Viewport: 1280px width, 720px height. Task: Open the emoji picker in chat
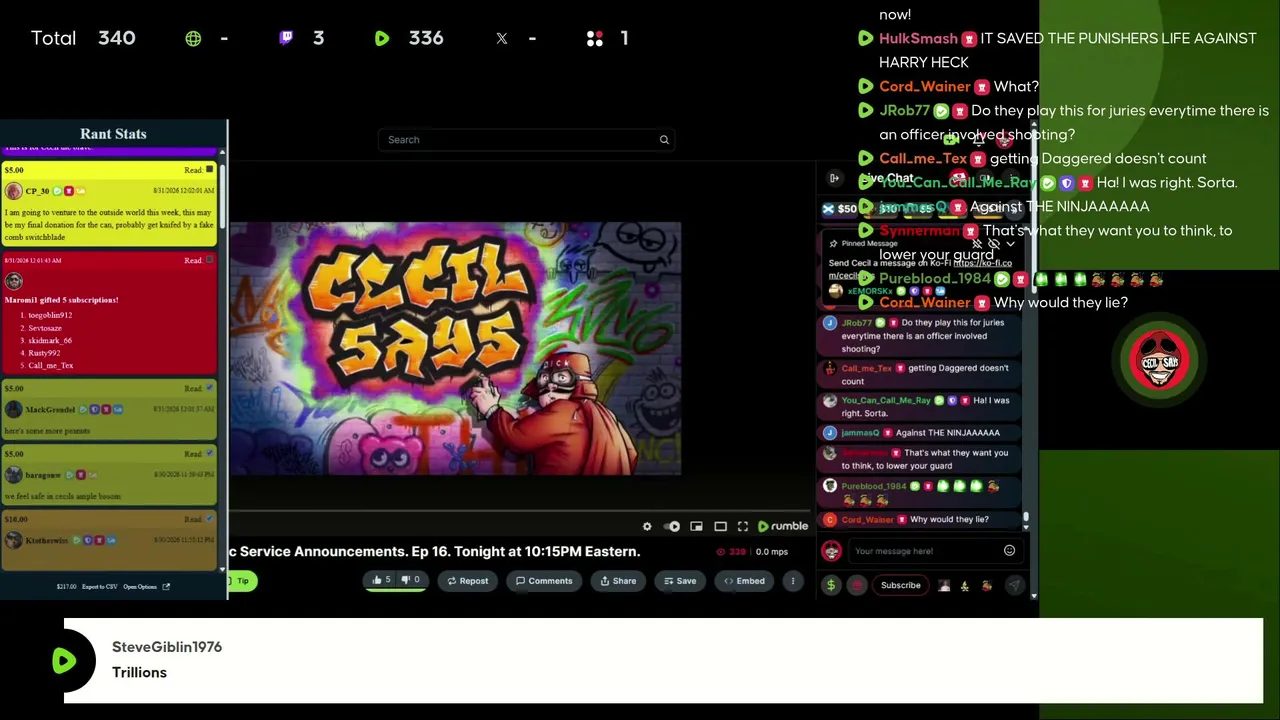click(x=1009, y=551)
